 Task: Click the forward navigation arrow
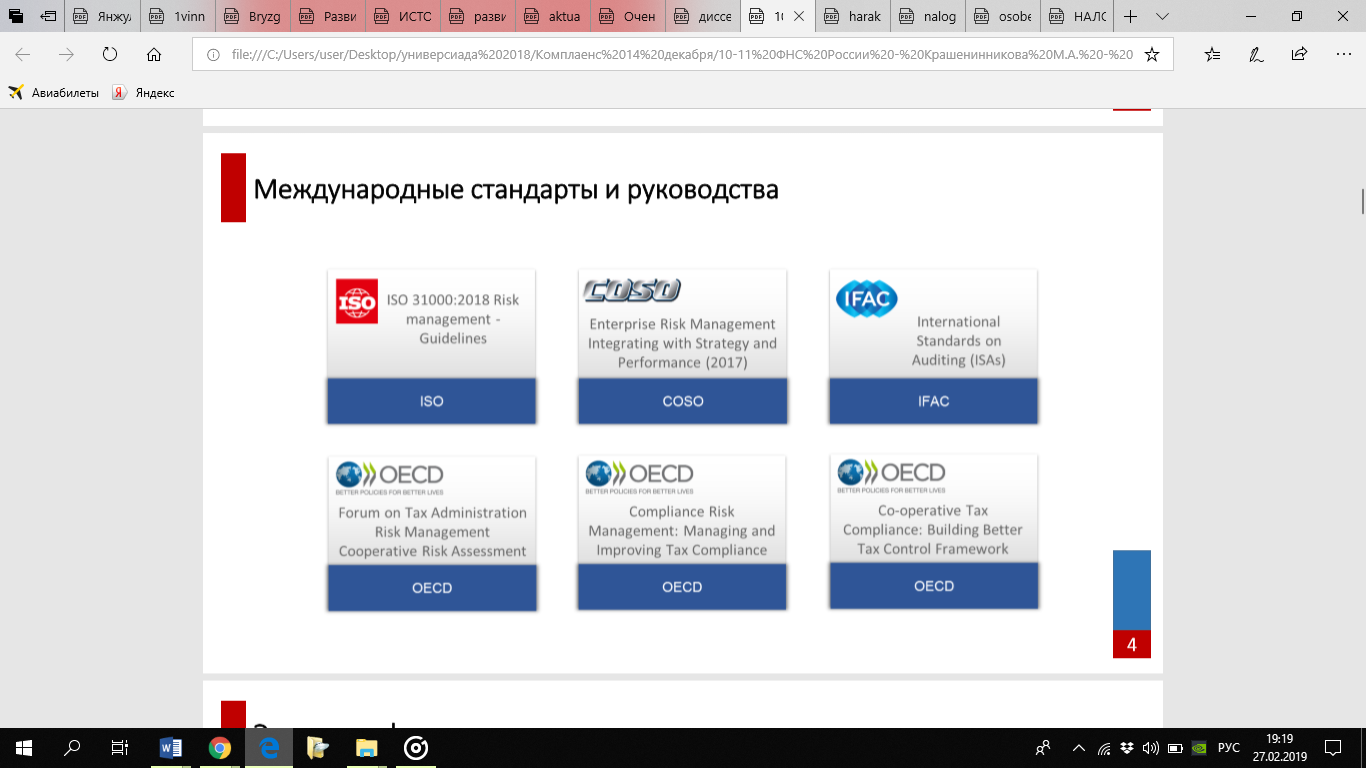coord(66,55)
